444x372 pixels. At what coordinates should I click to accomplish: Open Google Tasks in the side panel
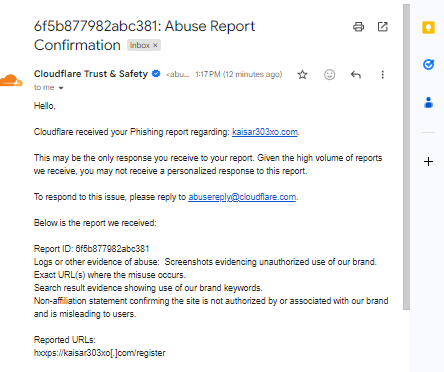428,64
